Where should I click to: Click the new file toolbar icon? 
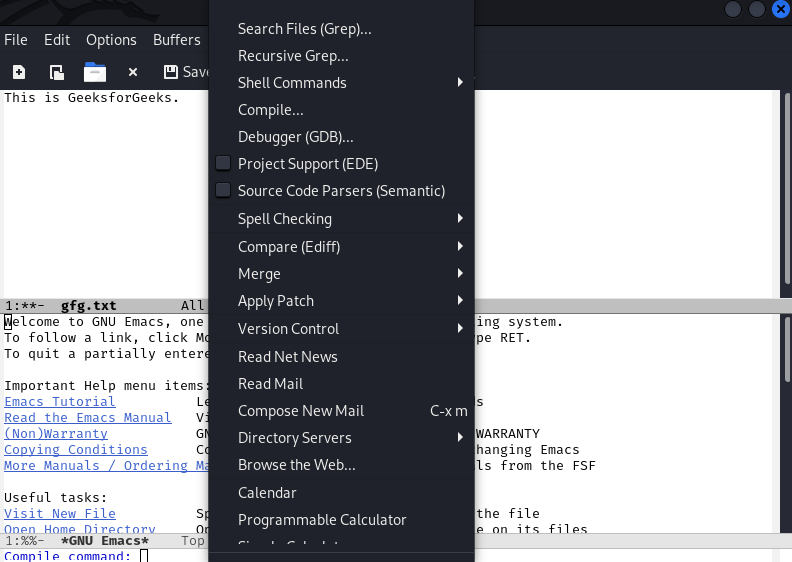[18, 72]
